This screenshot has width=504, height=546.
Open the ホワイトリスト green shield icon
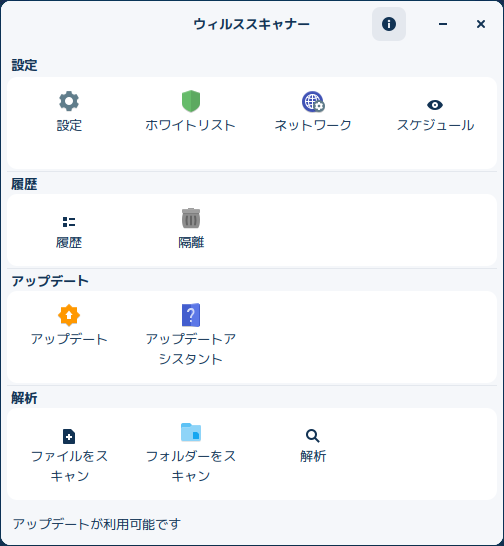(x=191, y=101)
